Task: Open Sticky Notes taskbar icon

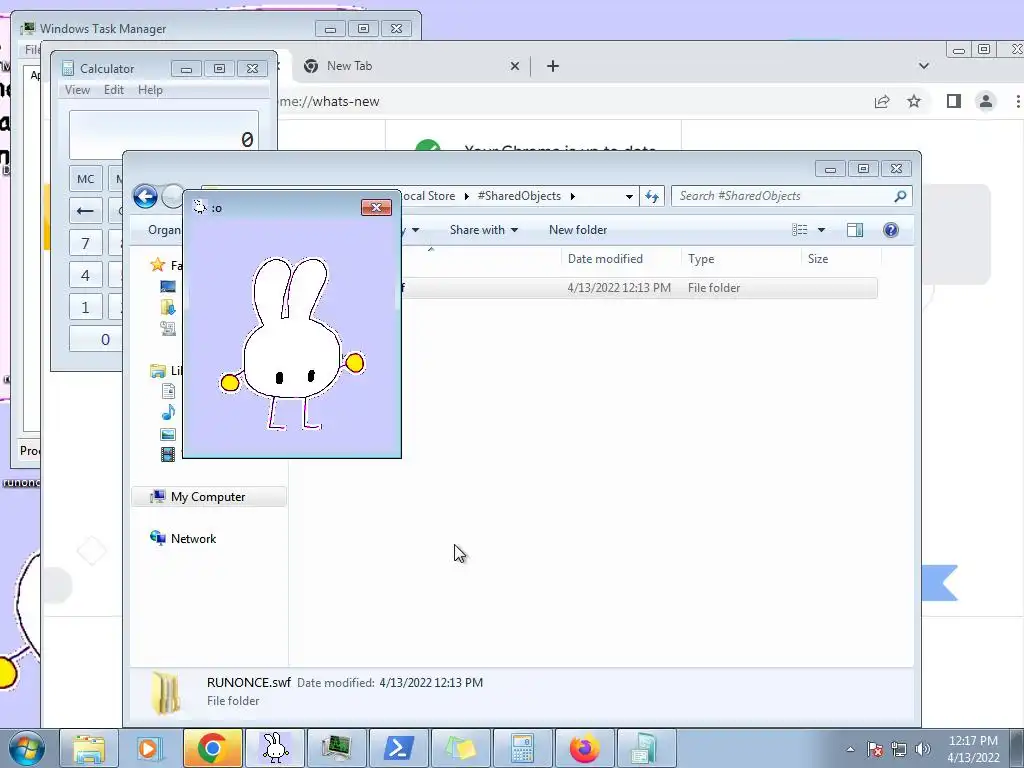Action: point(460,748)
